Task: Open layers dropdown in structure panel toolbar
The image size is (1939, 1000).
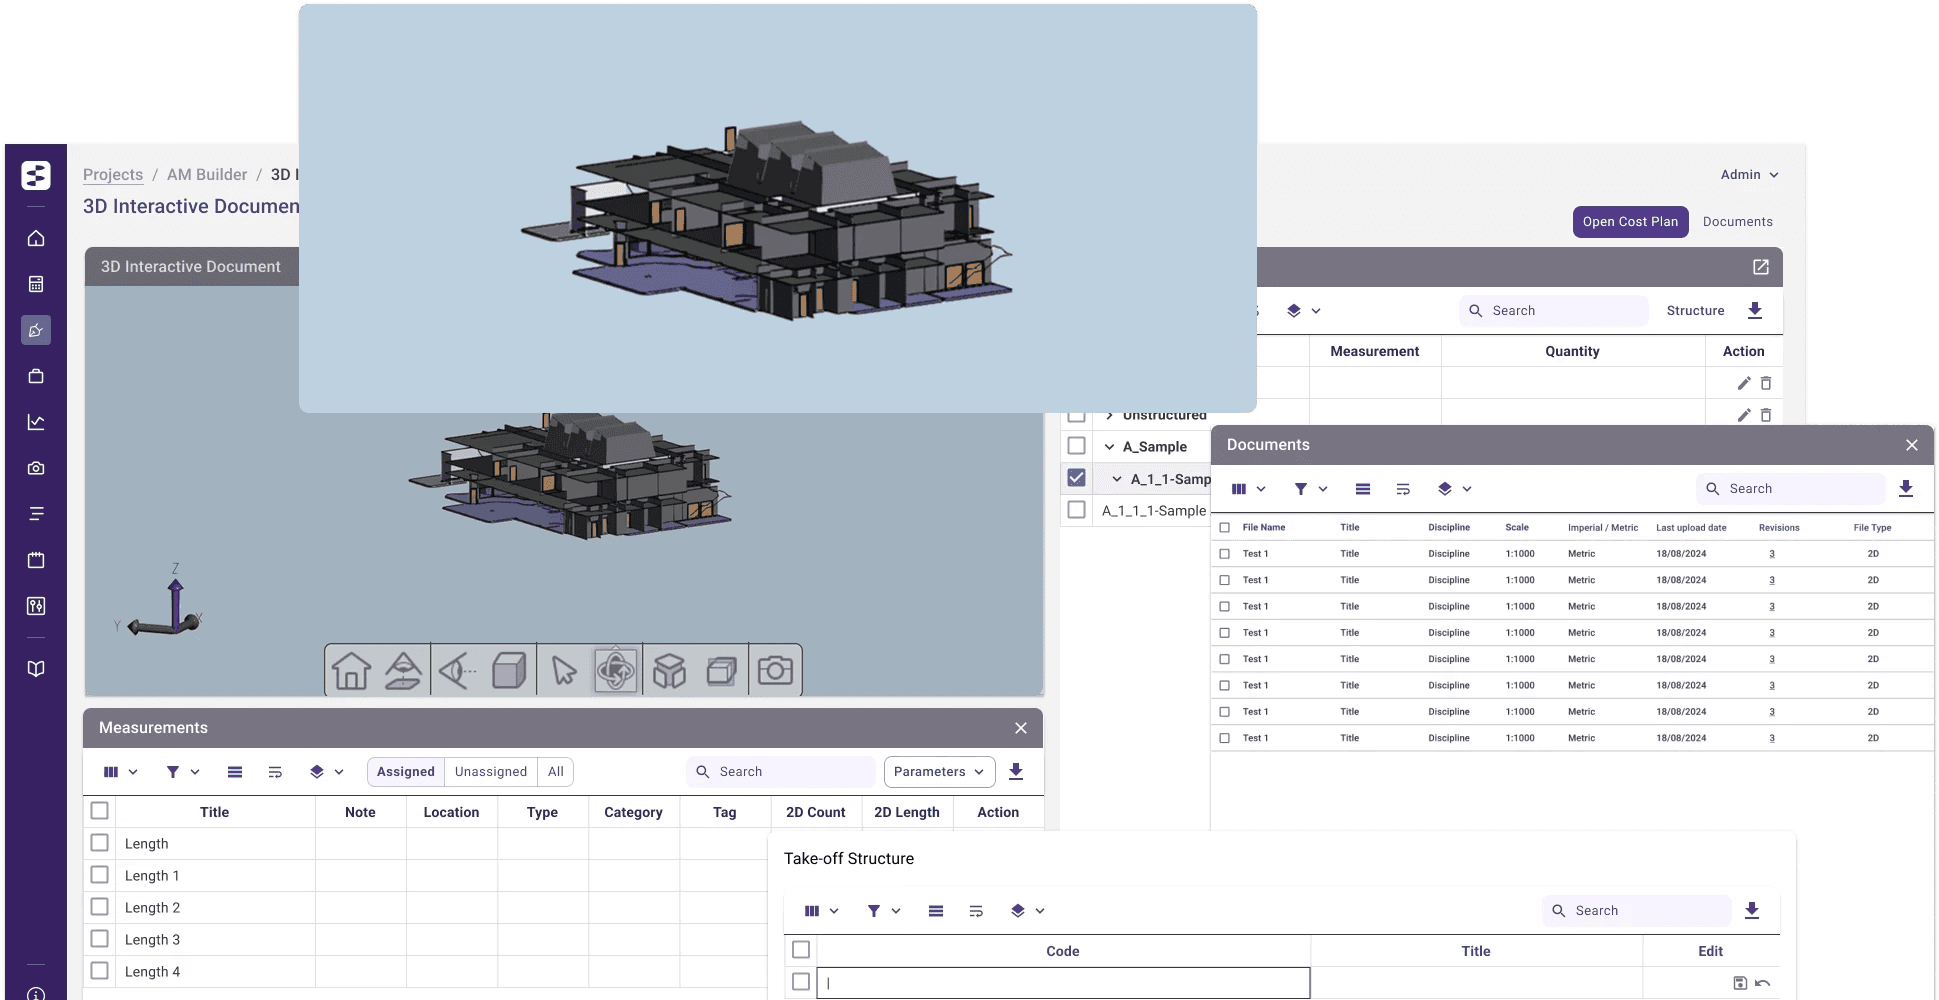Action: click(1304, 311)
